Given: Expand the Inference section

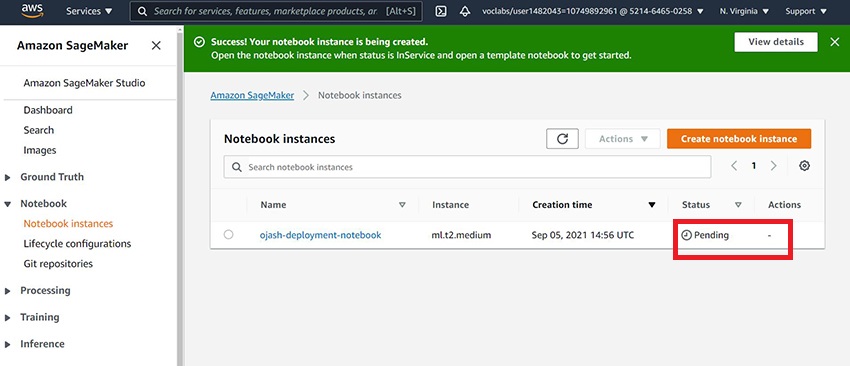Looking at the screenshot, I should pos(8,344).
